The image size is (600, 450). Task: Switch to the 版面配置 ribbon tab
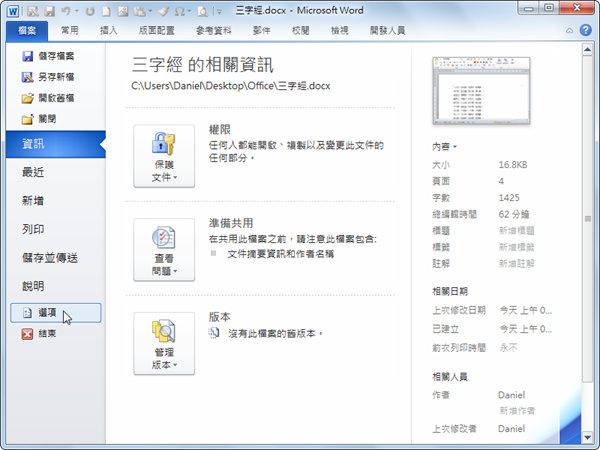pos(157,30)
